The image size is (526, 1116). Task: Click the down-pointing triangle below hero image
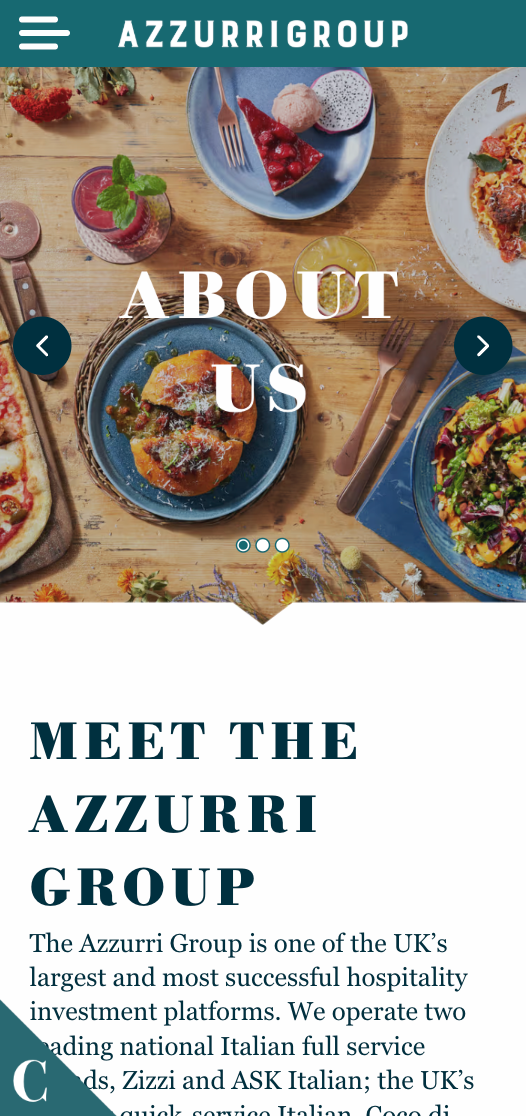tap(263, 612)
